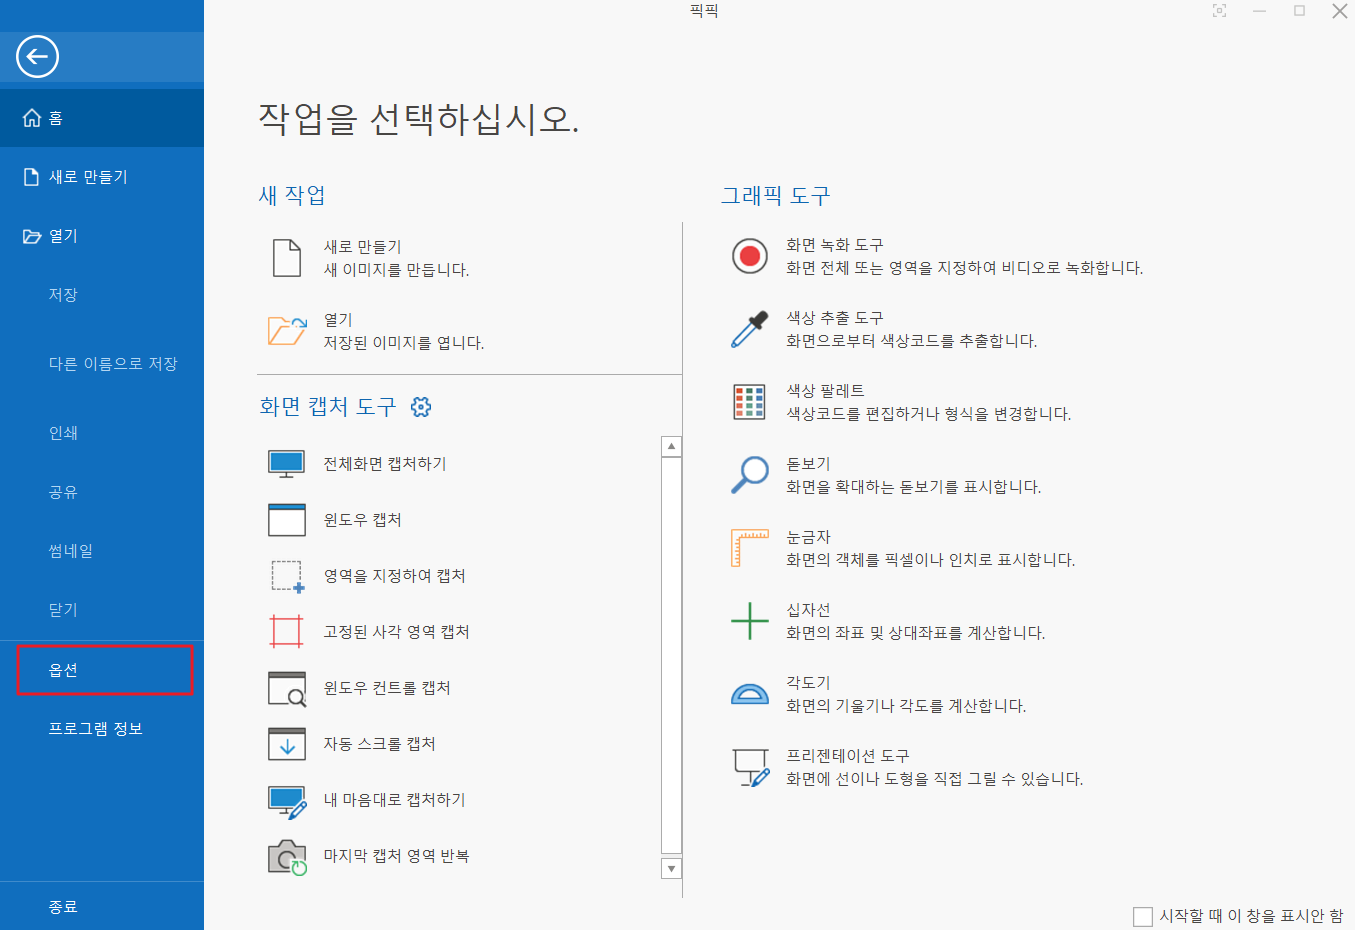Click the back arrow circle button
The image size is (1355, 930).
click(x=37, y=57)
